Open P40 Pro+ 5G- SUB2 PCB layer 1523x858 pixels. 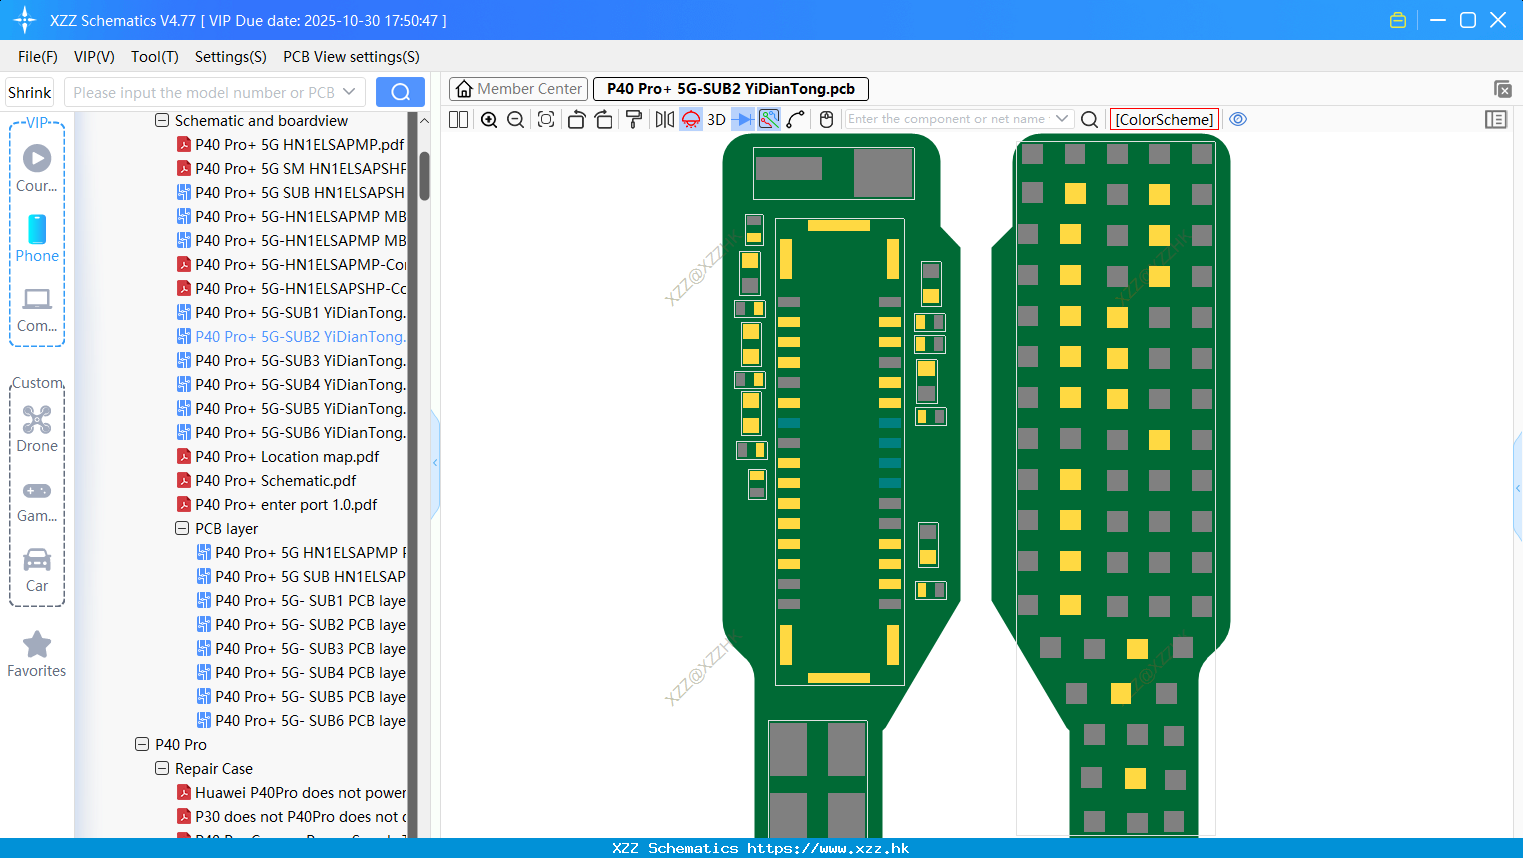tap(301, 625)
